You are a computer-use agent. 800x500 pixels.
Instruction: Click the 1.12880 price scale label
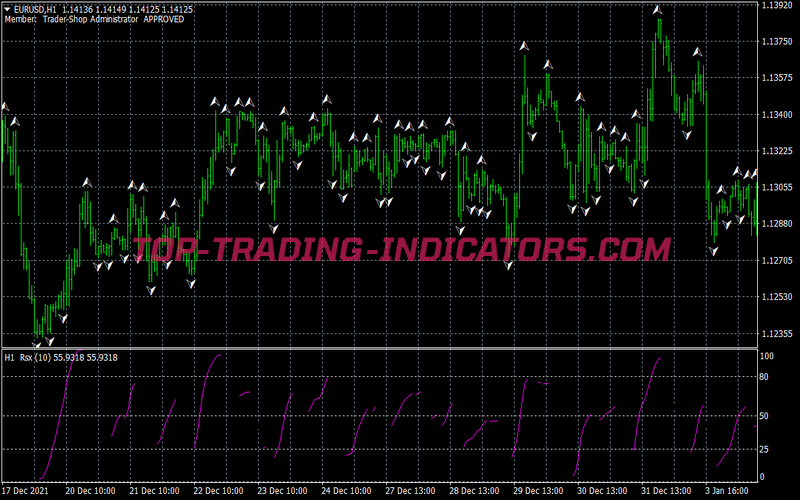pyautogui.click(x=777, y=223)
